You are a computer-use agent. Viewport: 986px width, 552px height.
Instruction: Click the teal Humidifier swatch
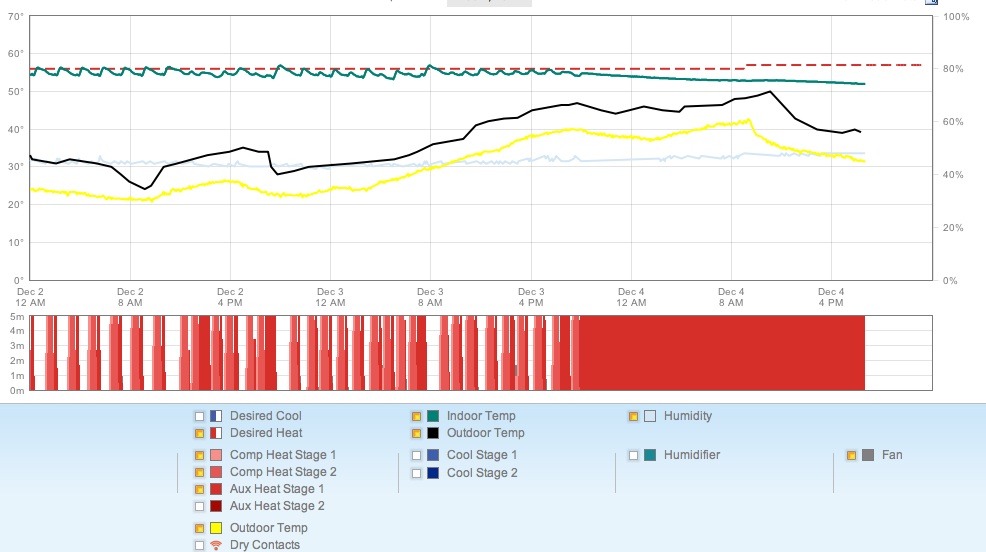pyautogui.click(x=650, y=455)
